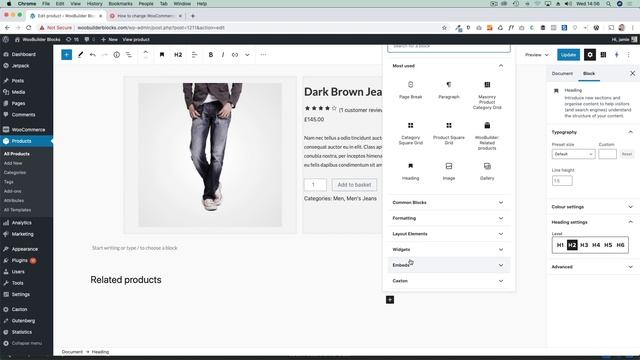Select the pencil Tools icon in the editor toolbar
The width and height of the screenshot is (640, 360).
pyautogui.click(x=80, y=55)
